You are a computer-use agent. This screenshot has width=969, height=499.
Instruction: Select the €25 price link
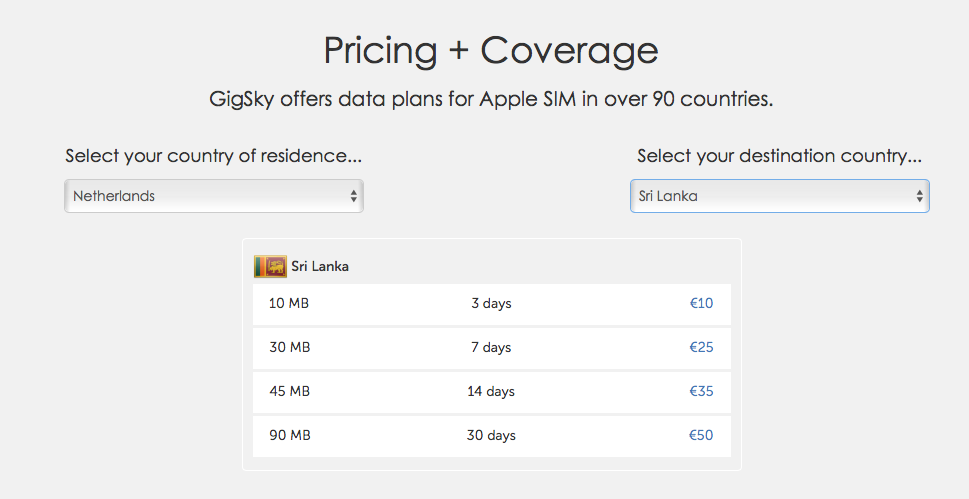click(x=701, y=347)
